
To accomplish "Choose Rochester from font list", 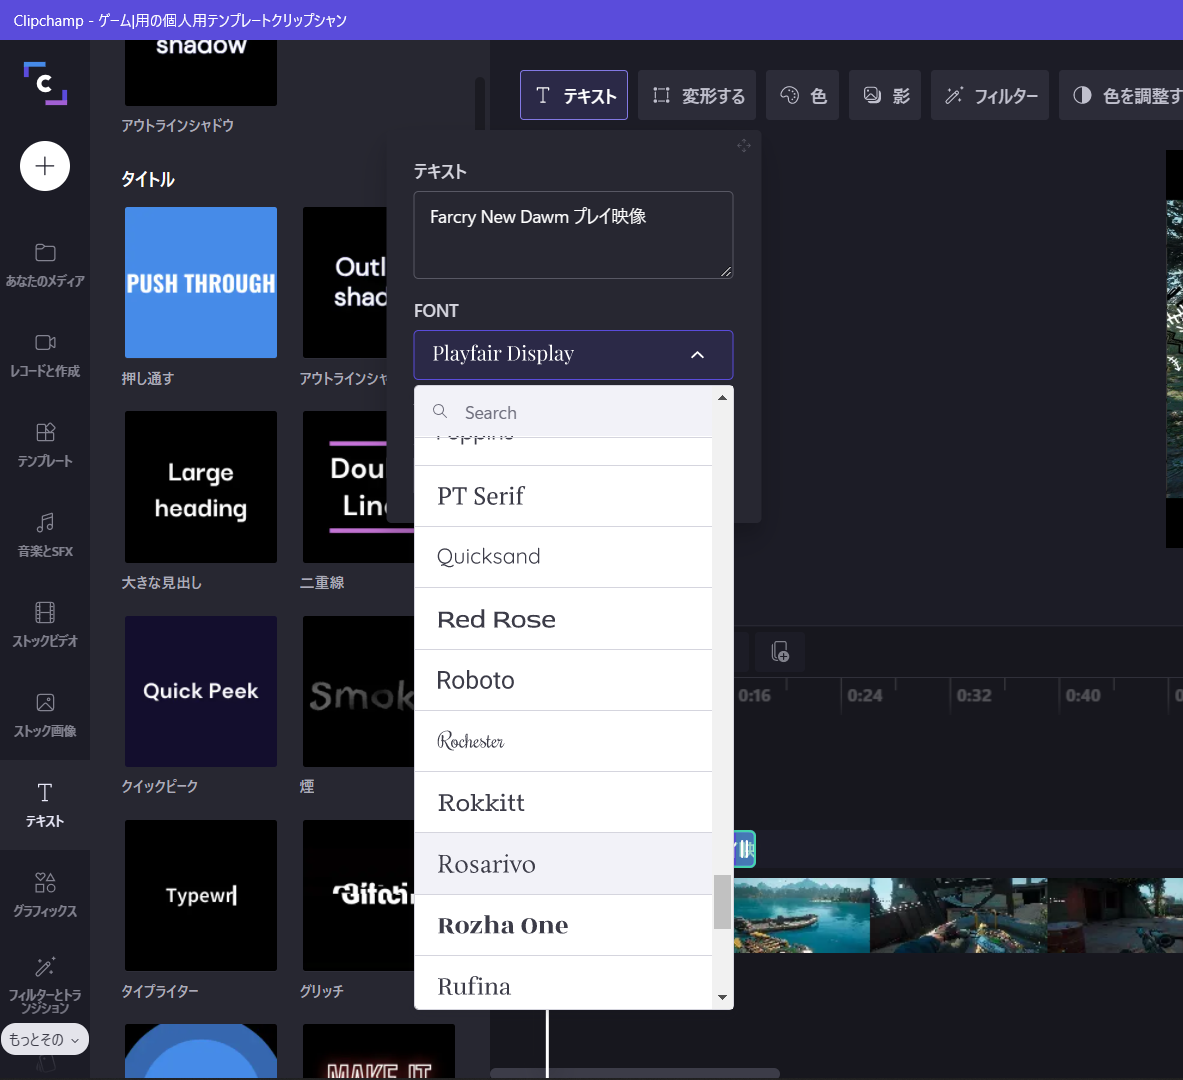I will point(563,741).
